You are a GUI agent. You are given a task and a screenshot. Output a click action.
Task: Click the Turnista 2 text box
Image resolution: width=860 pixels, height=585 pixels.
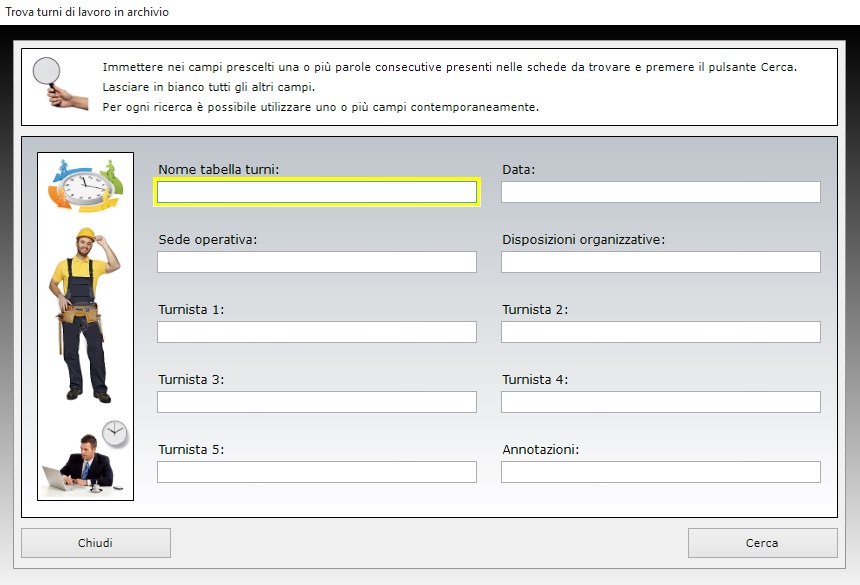pos(660,332)
